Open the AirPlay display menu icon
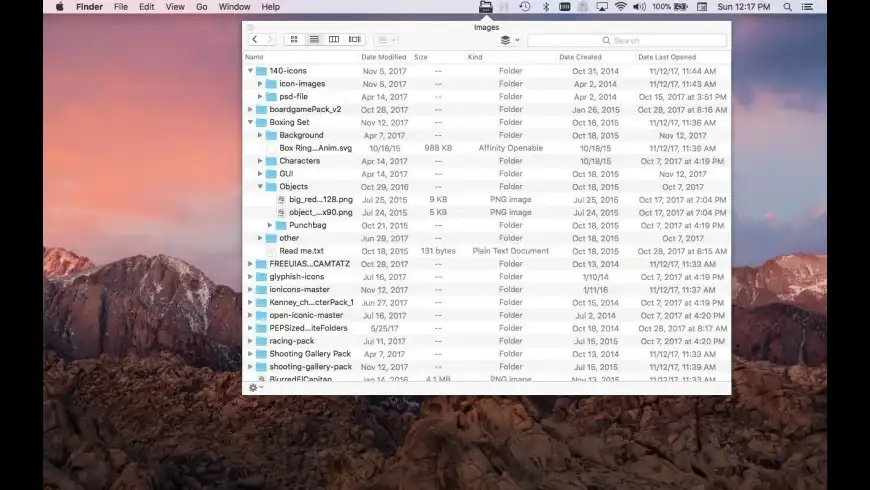 (x=601, y=7)
